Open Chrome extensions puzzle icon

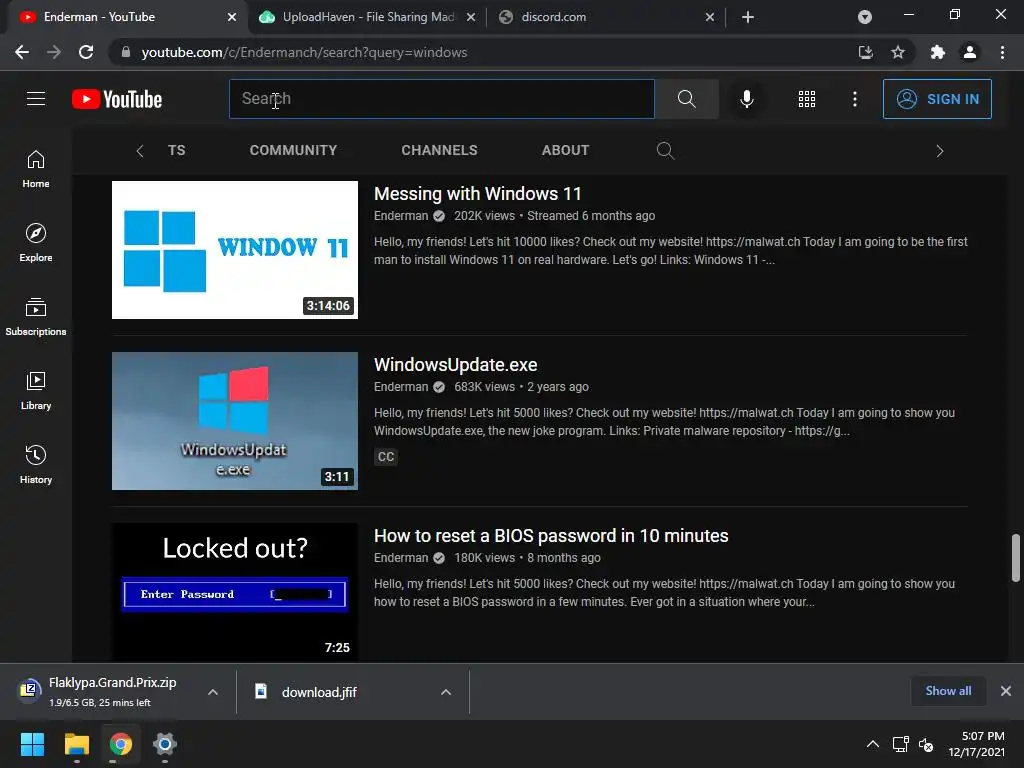(937, 52)
